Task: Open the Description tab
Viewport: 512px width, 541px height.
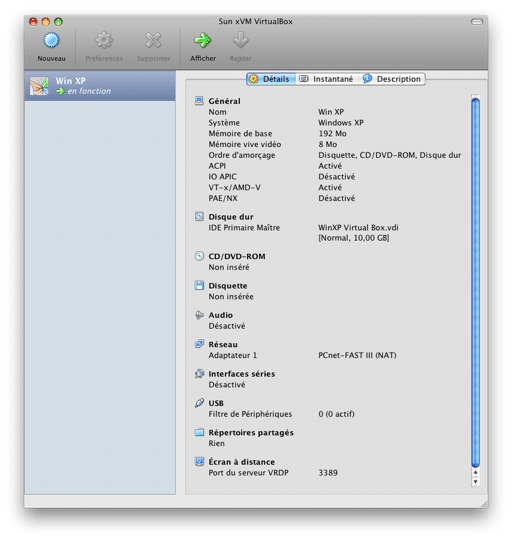Action: [x=392, y=79]
